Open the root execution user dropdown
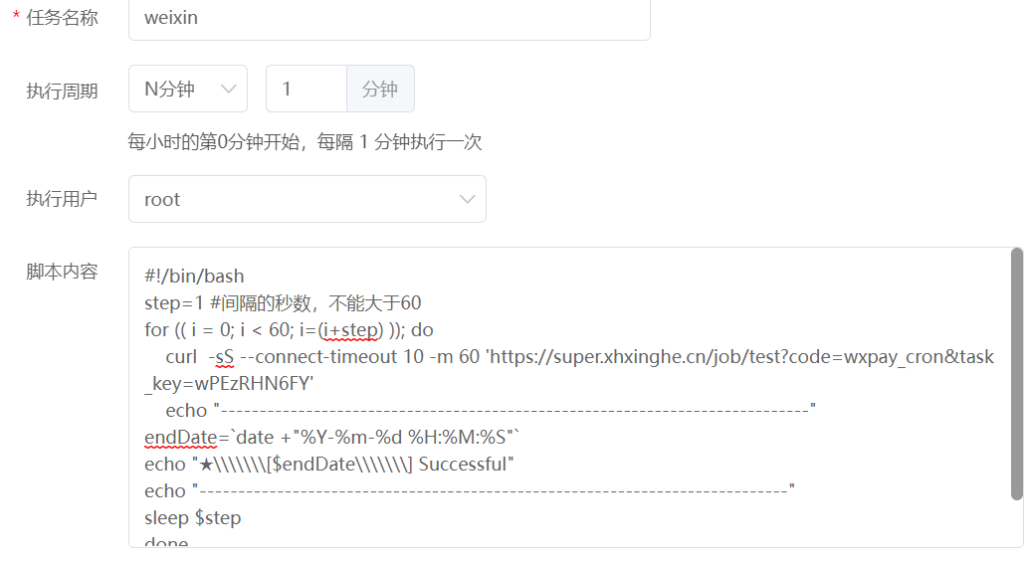The height and width of the screenshot is (568, 1024). (x=307, y=199)
